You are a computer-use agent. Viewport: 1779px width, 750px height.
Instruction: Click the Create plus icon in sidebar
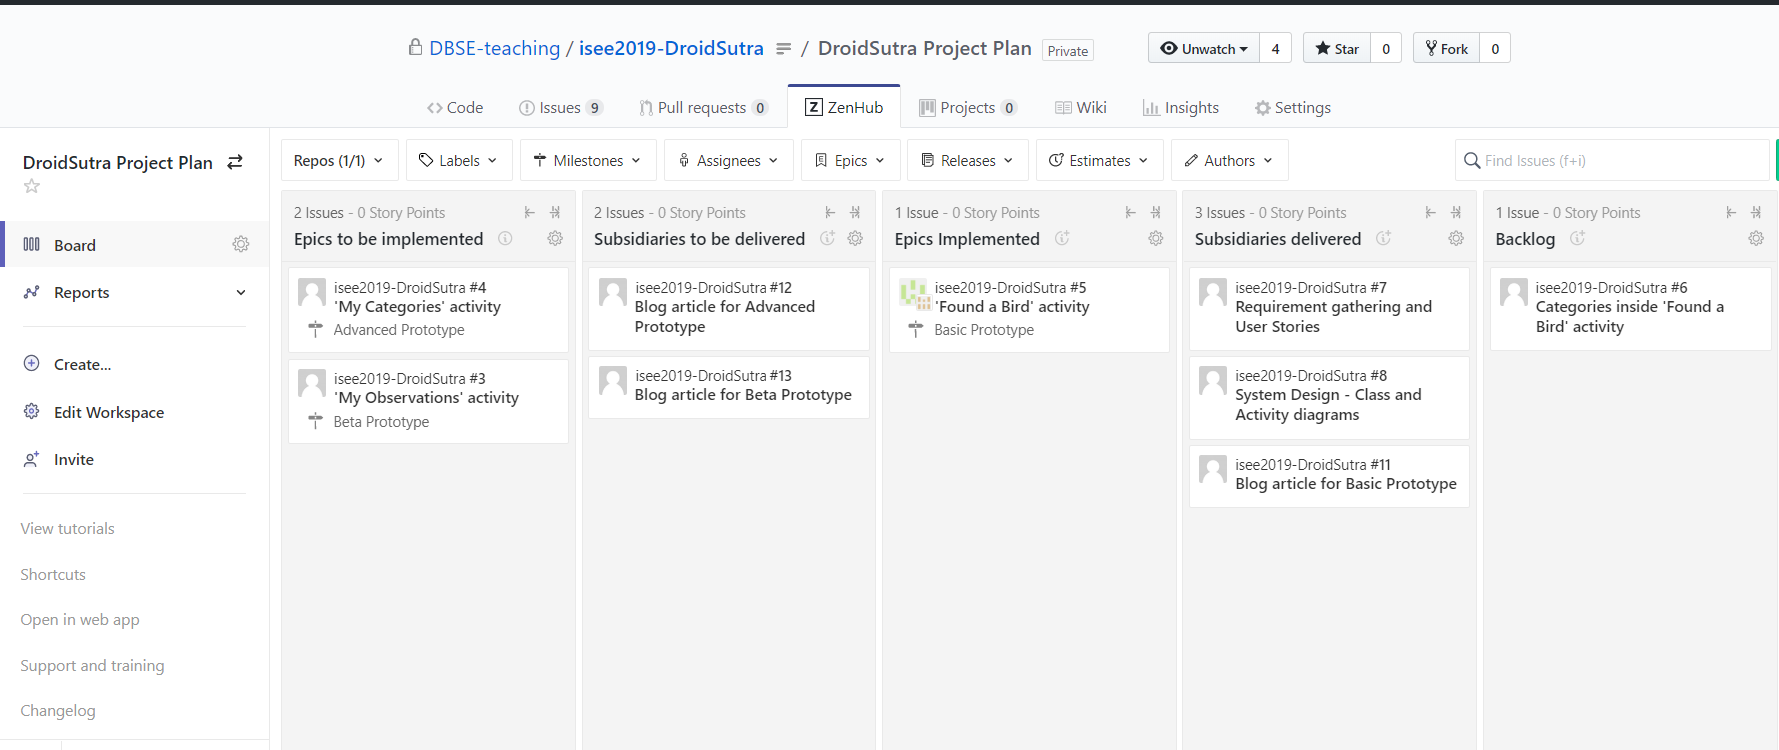32,364
